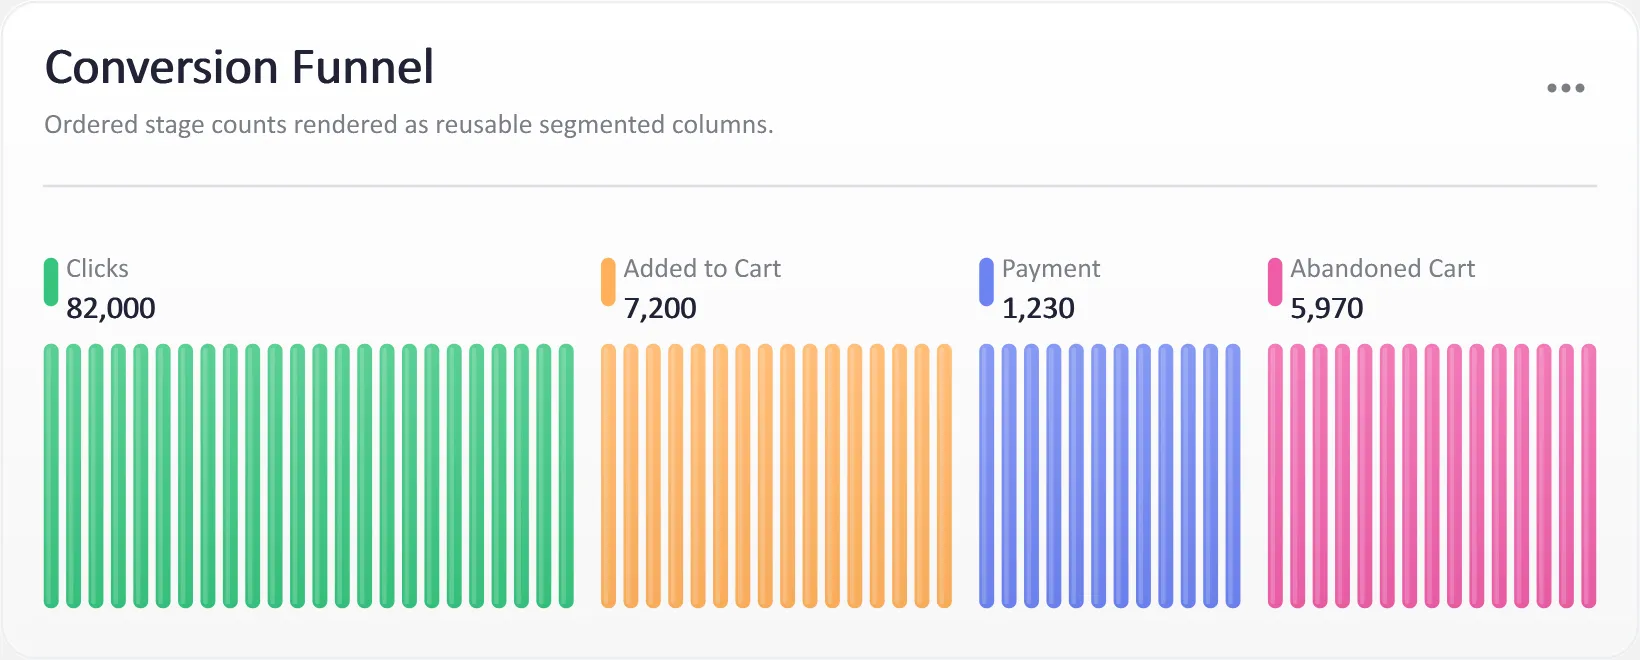Image resolution: width=1640 pixels, height=660 pixels.
Task: Click the orange Added to Cart column chart
Action: tap(777, 476)
